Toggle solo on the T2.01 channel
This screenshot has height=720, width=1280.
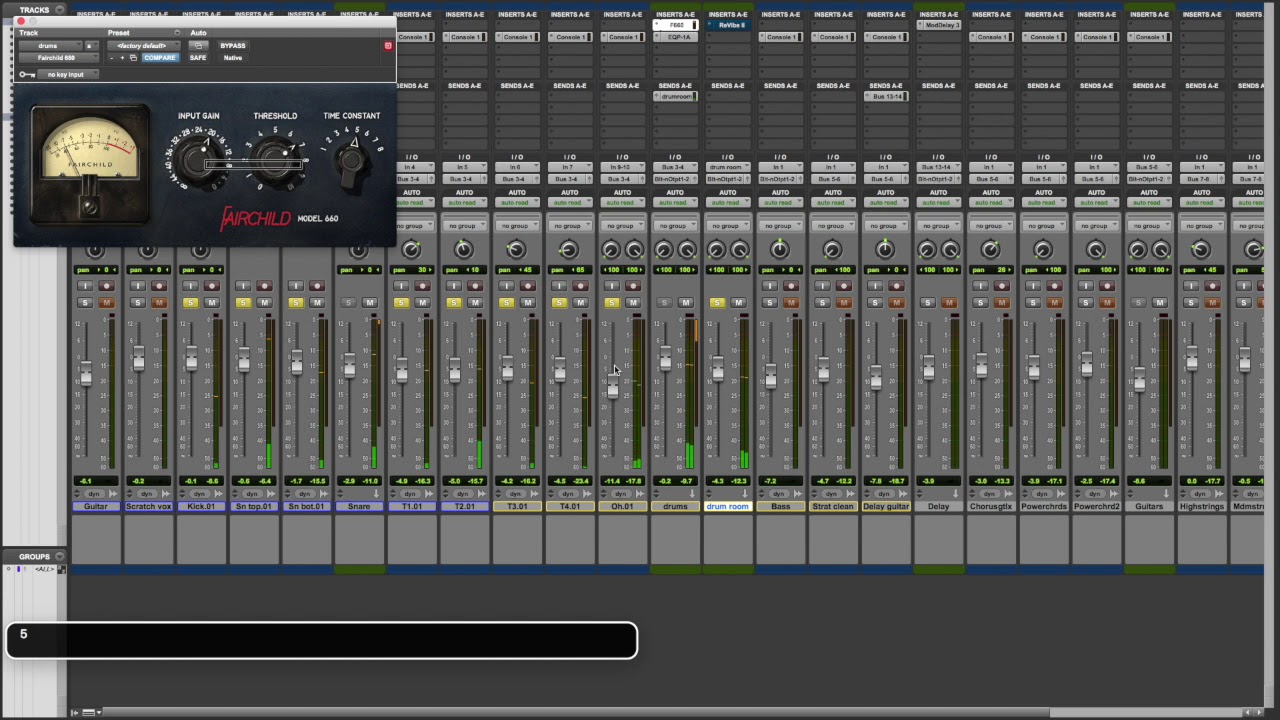point(454,303)
